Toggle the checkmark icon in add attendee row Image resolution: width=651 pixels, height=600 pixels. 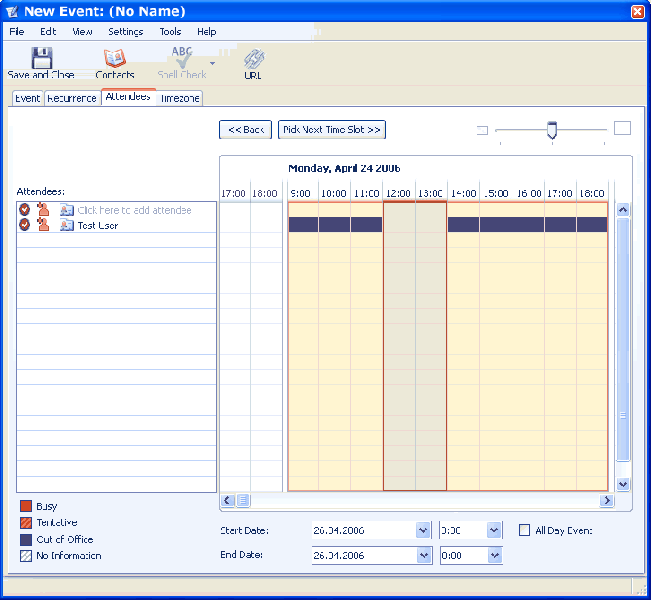pos(24,210)
